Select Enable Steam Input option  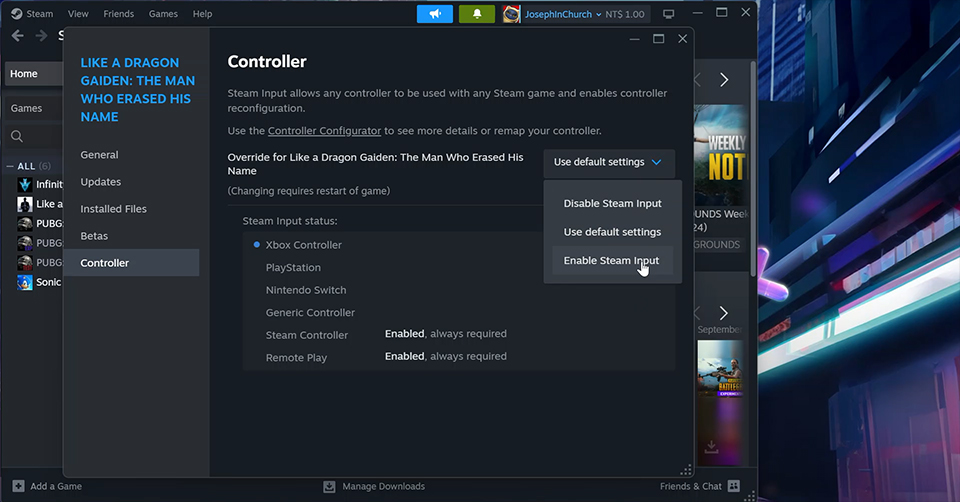[611, 260]
